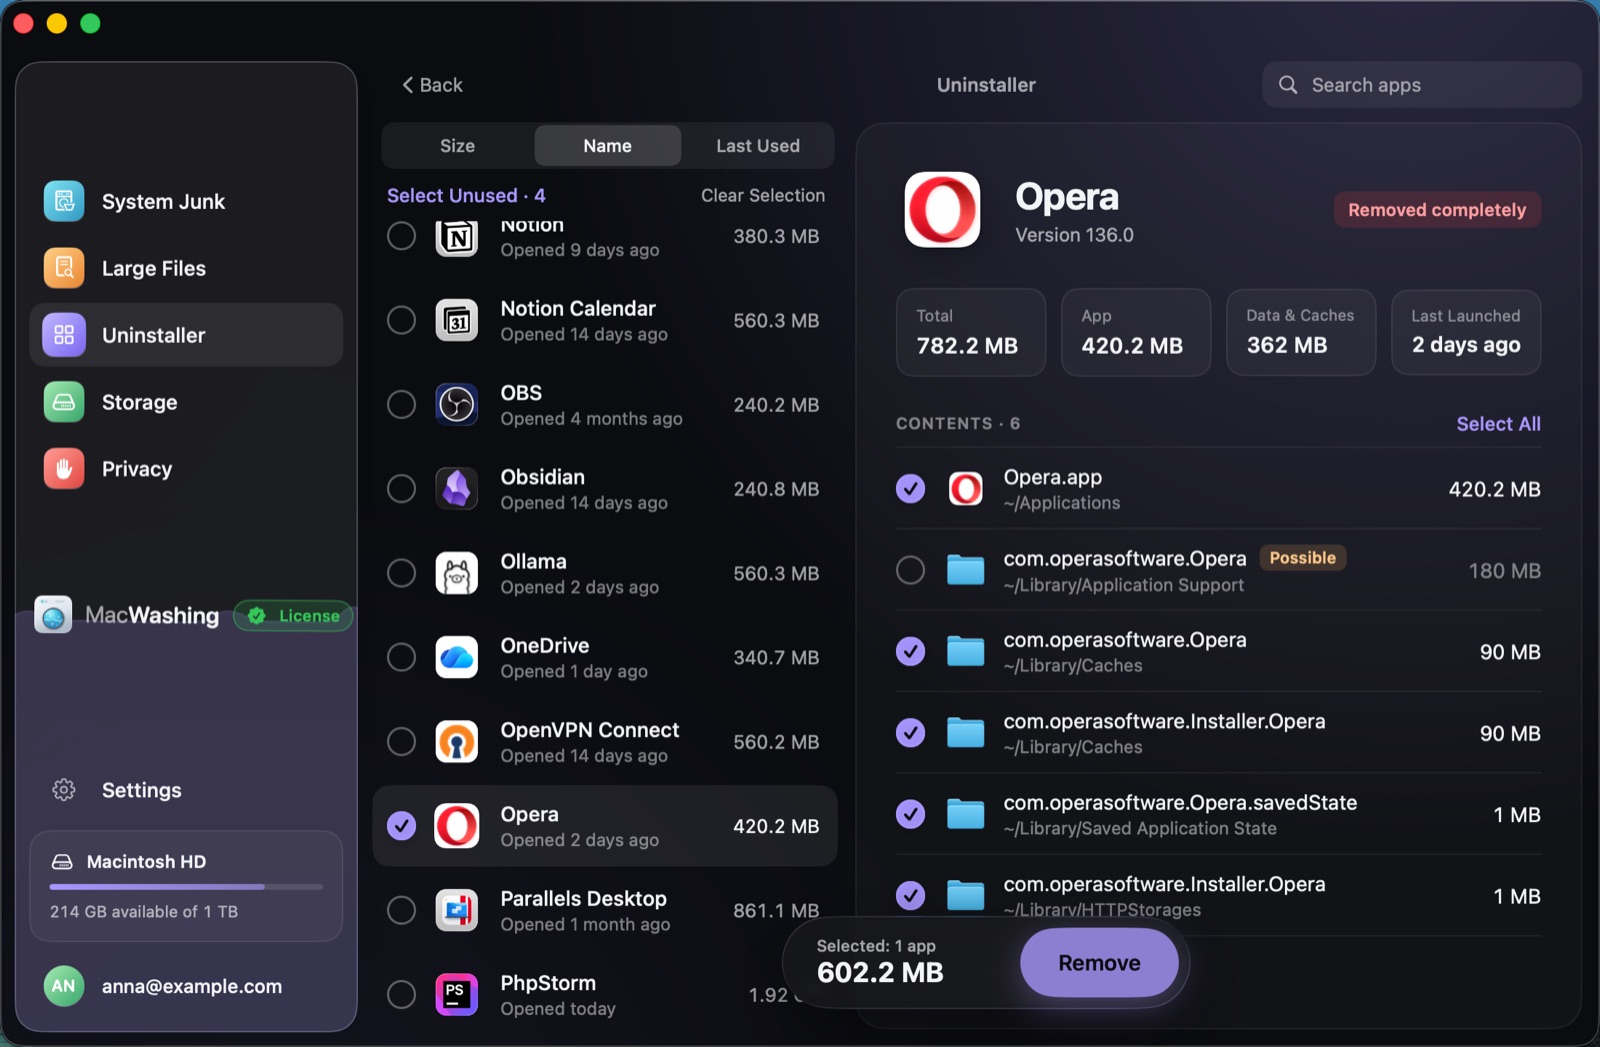
Task: Select the Notion Calendar checkbox
Action: tap(402, 320)
